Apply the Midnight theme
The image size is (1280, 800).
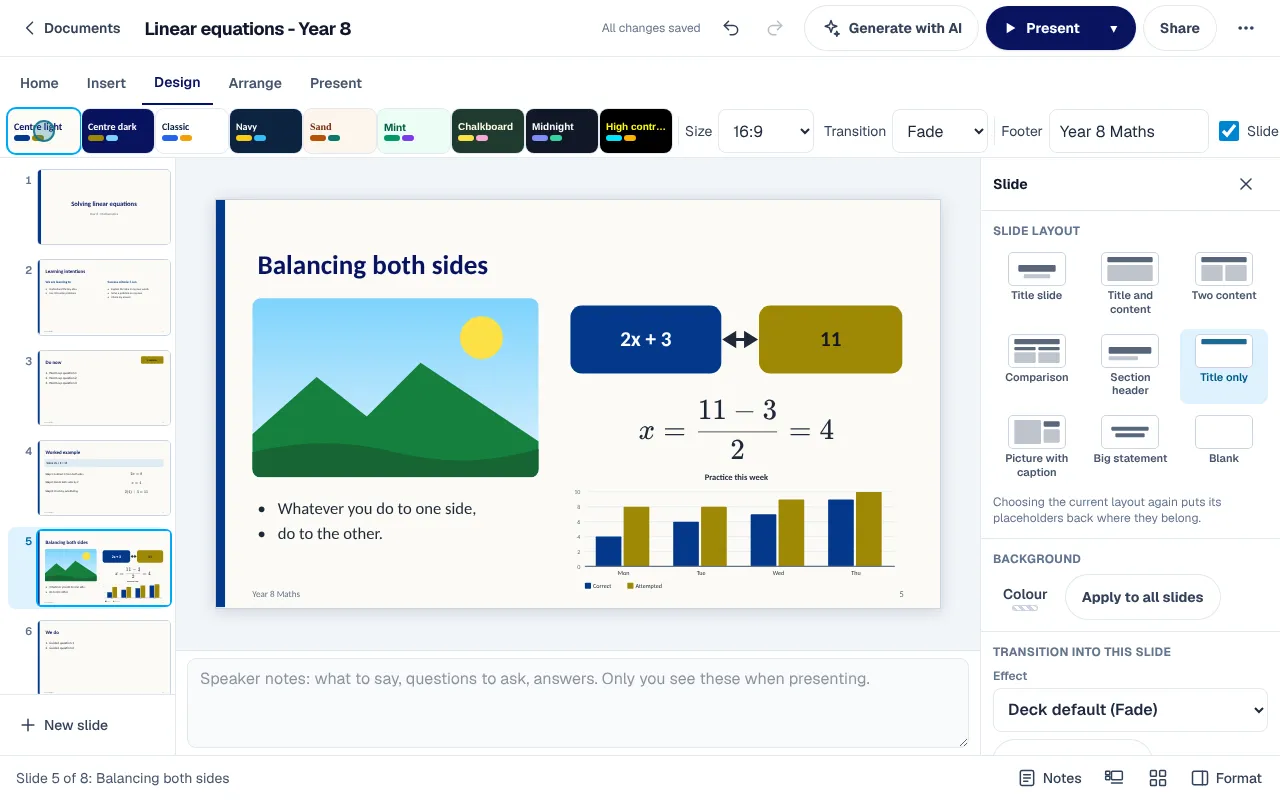(561, 131)
